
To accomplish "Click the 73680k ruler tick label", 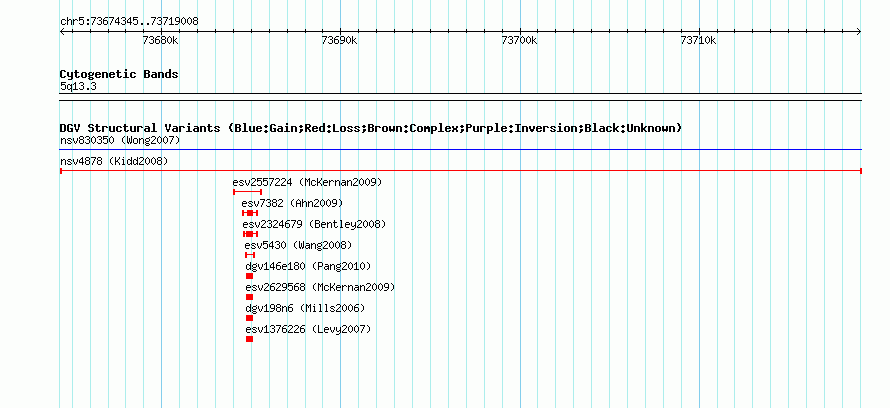I will pos(161,41).
